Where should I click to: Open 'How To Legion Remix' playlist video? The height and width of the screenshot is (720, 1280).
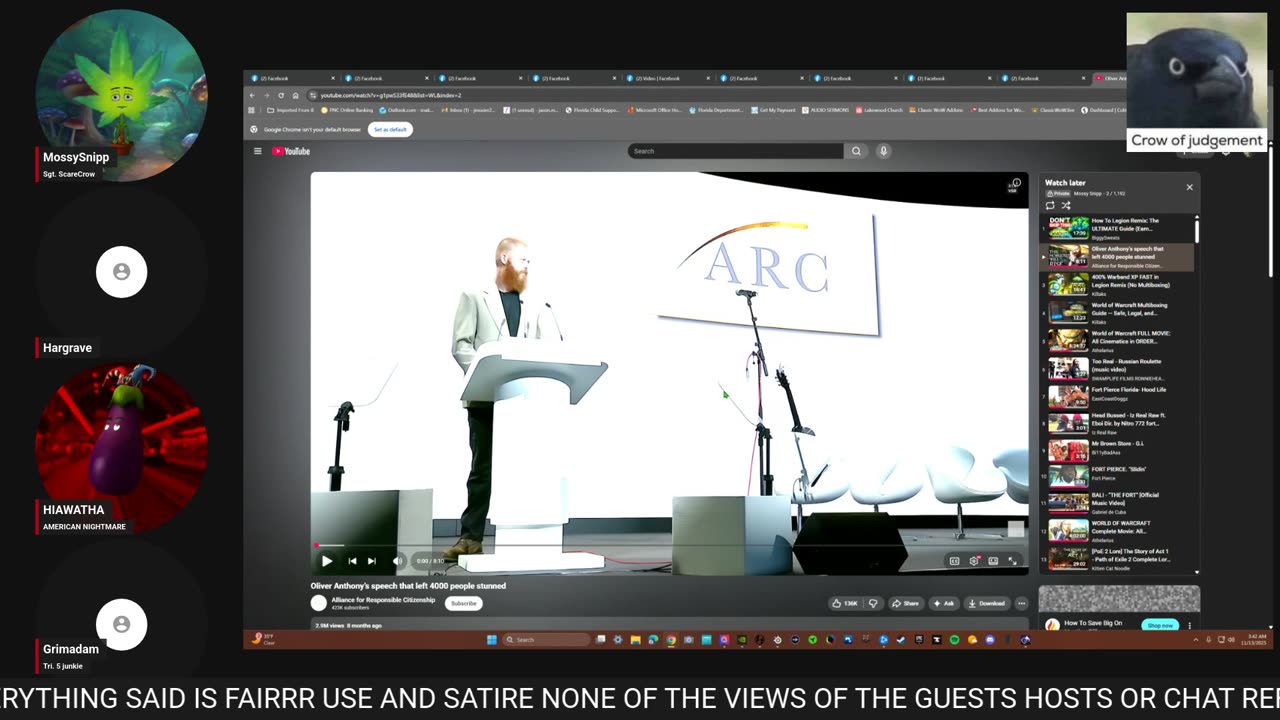[1117, 229]
